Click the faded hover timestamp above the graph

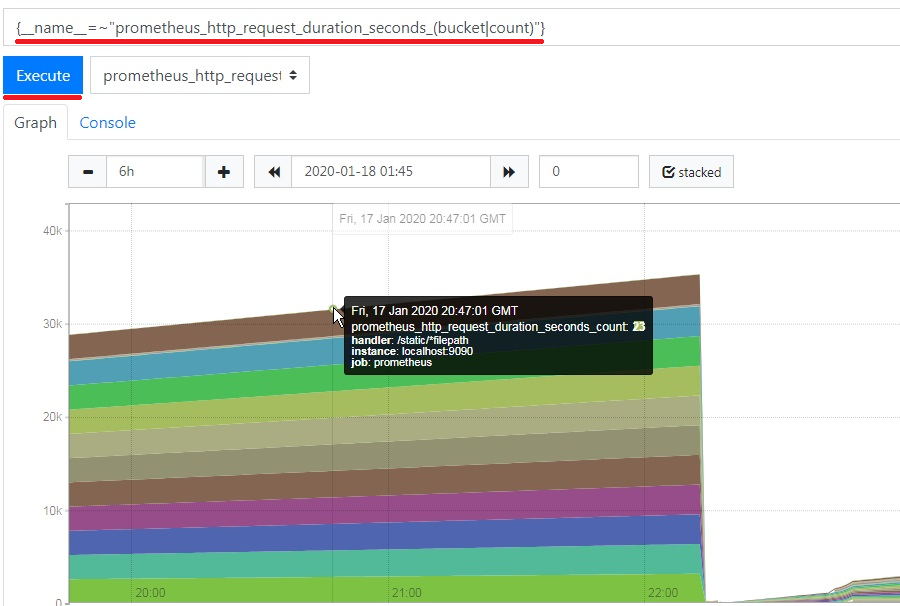422,219
